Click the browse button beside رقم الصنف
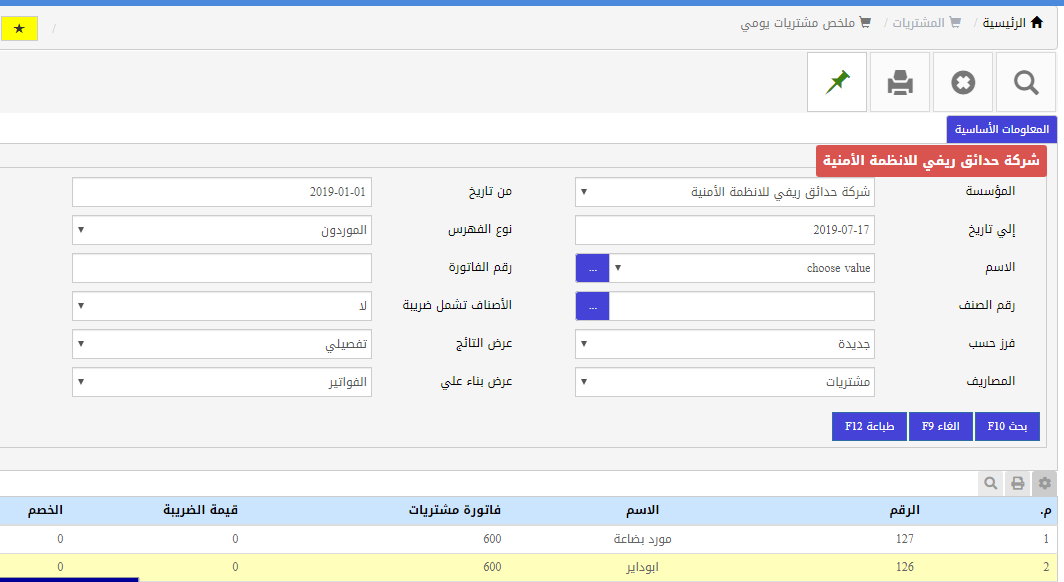This screenshot has height=582, width=1064. pos(592,306)
